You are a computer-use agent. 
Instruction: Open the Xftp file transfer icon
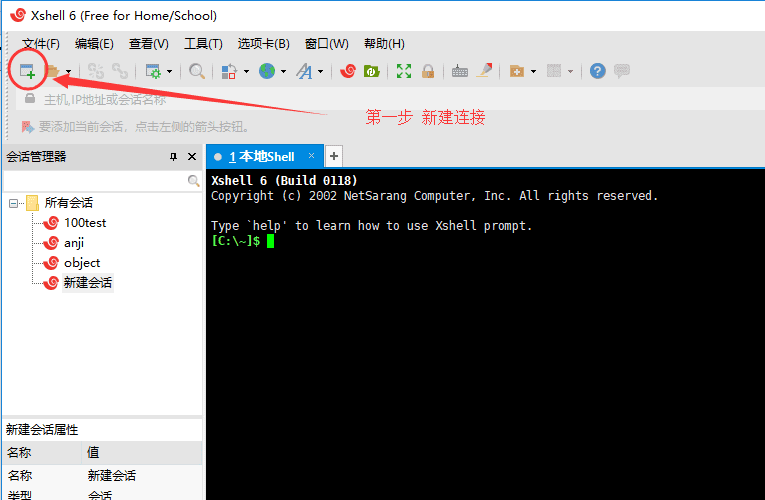371,71
